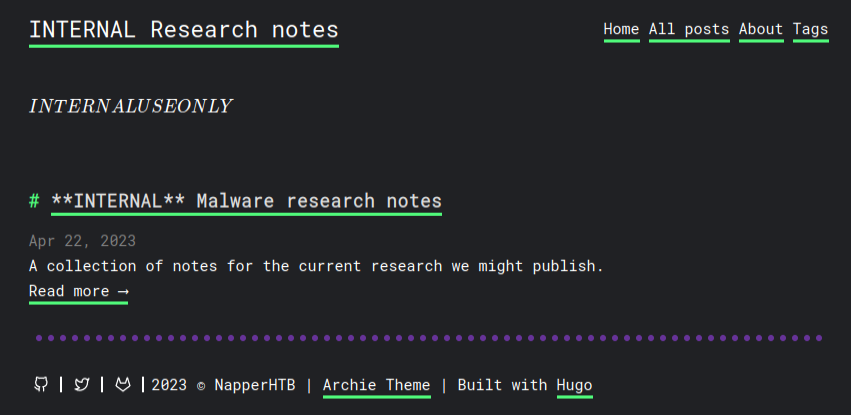The image size is (851, 415).
Task: Click the post summary about collection of notes
Action: coord(316,266)
